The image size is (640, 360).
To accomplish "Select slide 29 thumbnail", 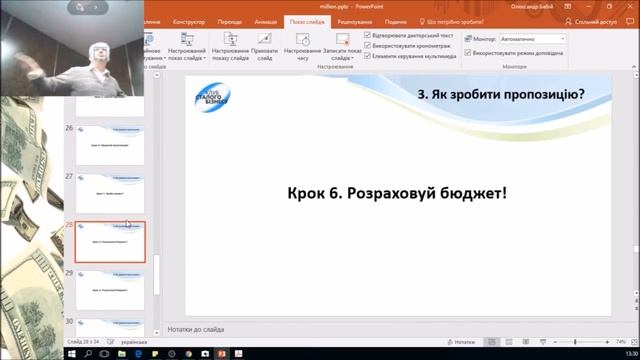I will click(x=110, y=290).
